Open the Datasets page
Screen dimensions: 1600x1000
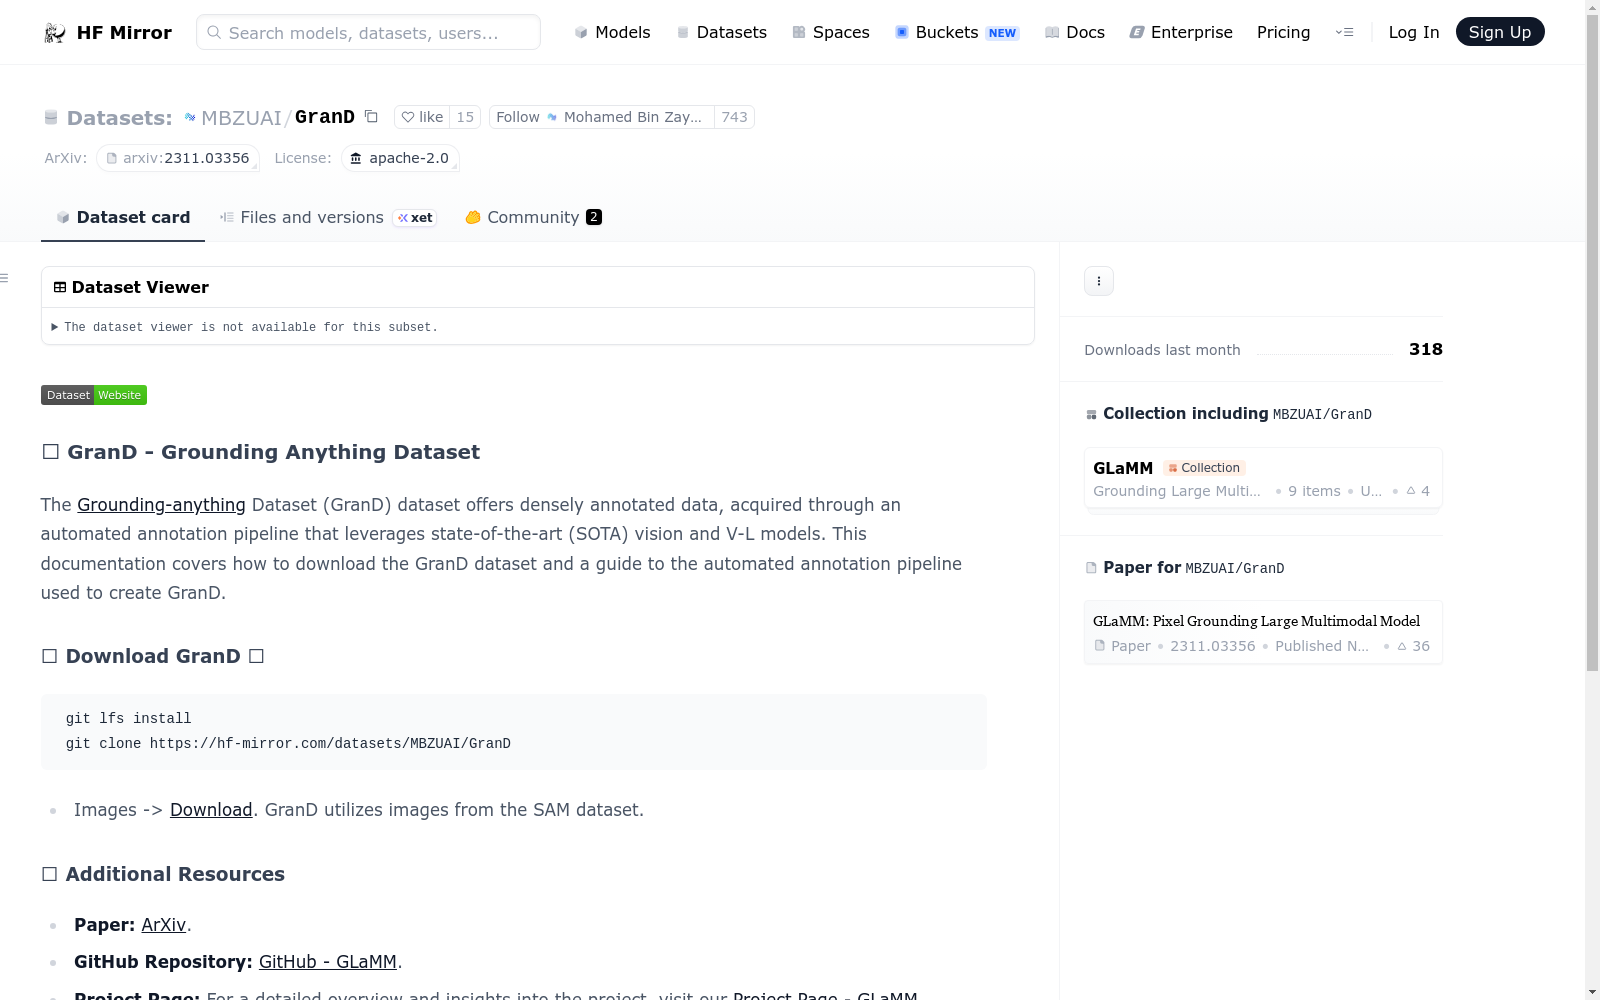[722, 32]
